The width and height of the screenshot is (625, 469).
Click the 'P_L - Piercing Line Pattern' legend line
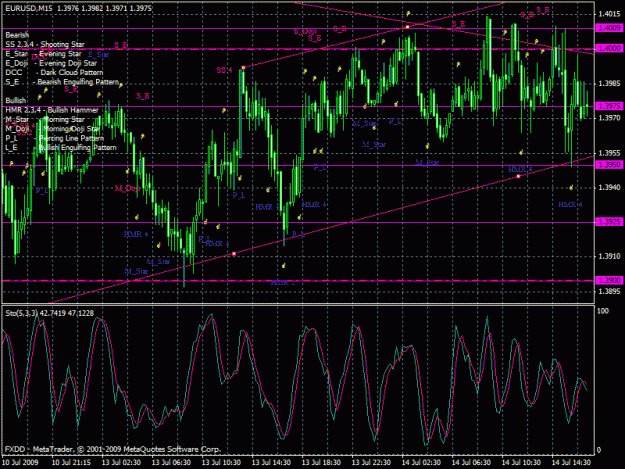tap(55, 138)
